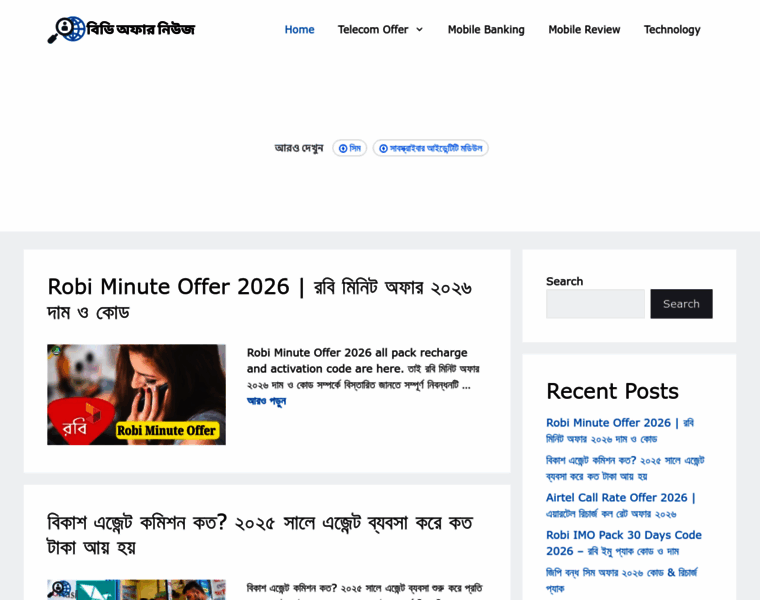
Task: Open Telecom Offer menu link
Action: click(x=373, y=30)
